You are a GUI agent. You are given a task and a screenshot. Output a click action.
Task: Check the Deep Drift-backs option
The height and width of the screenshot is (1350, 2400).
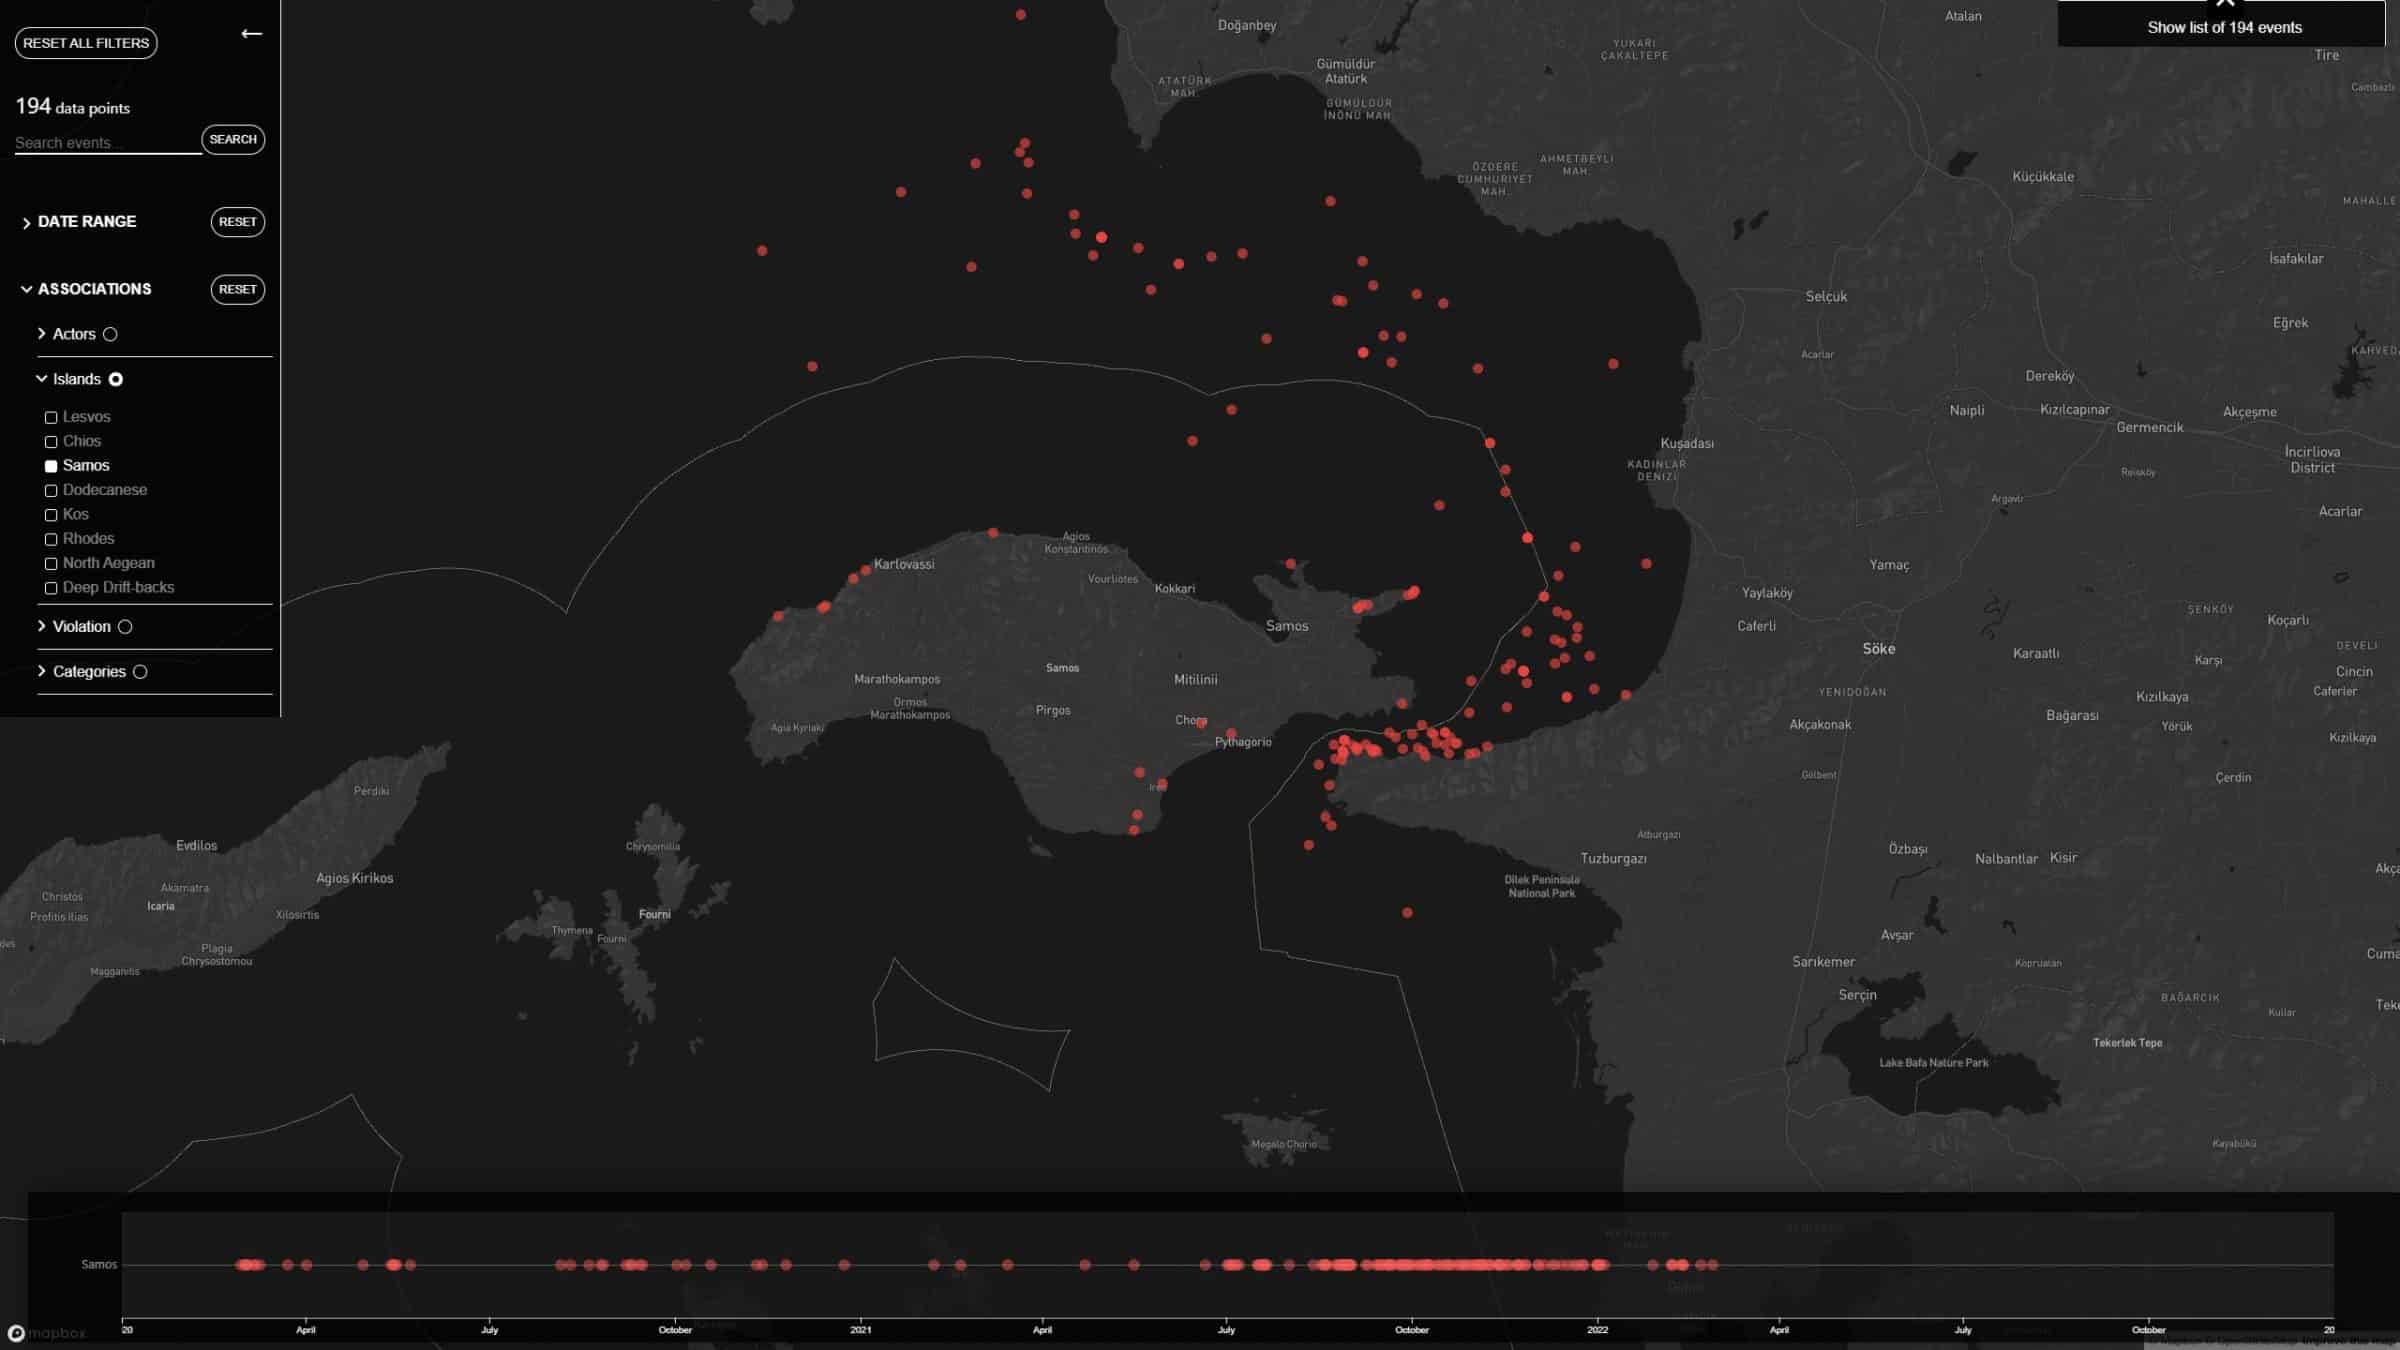(51, 588)
